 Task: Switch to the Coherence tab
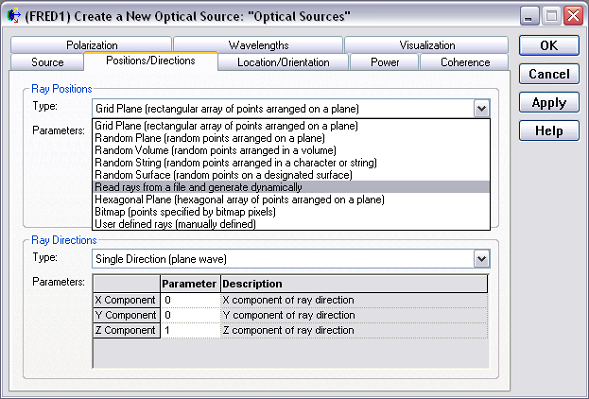[x=465, y=62]
